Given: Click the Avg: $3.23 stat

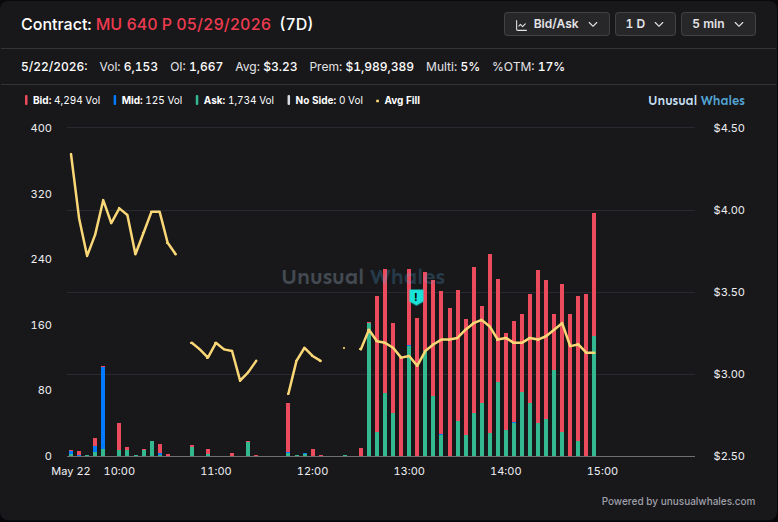Looking at the screenshot, I should pyautogui.click(x=266, y=67).
